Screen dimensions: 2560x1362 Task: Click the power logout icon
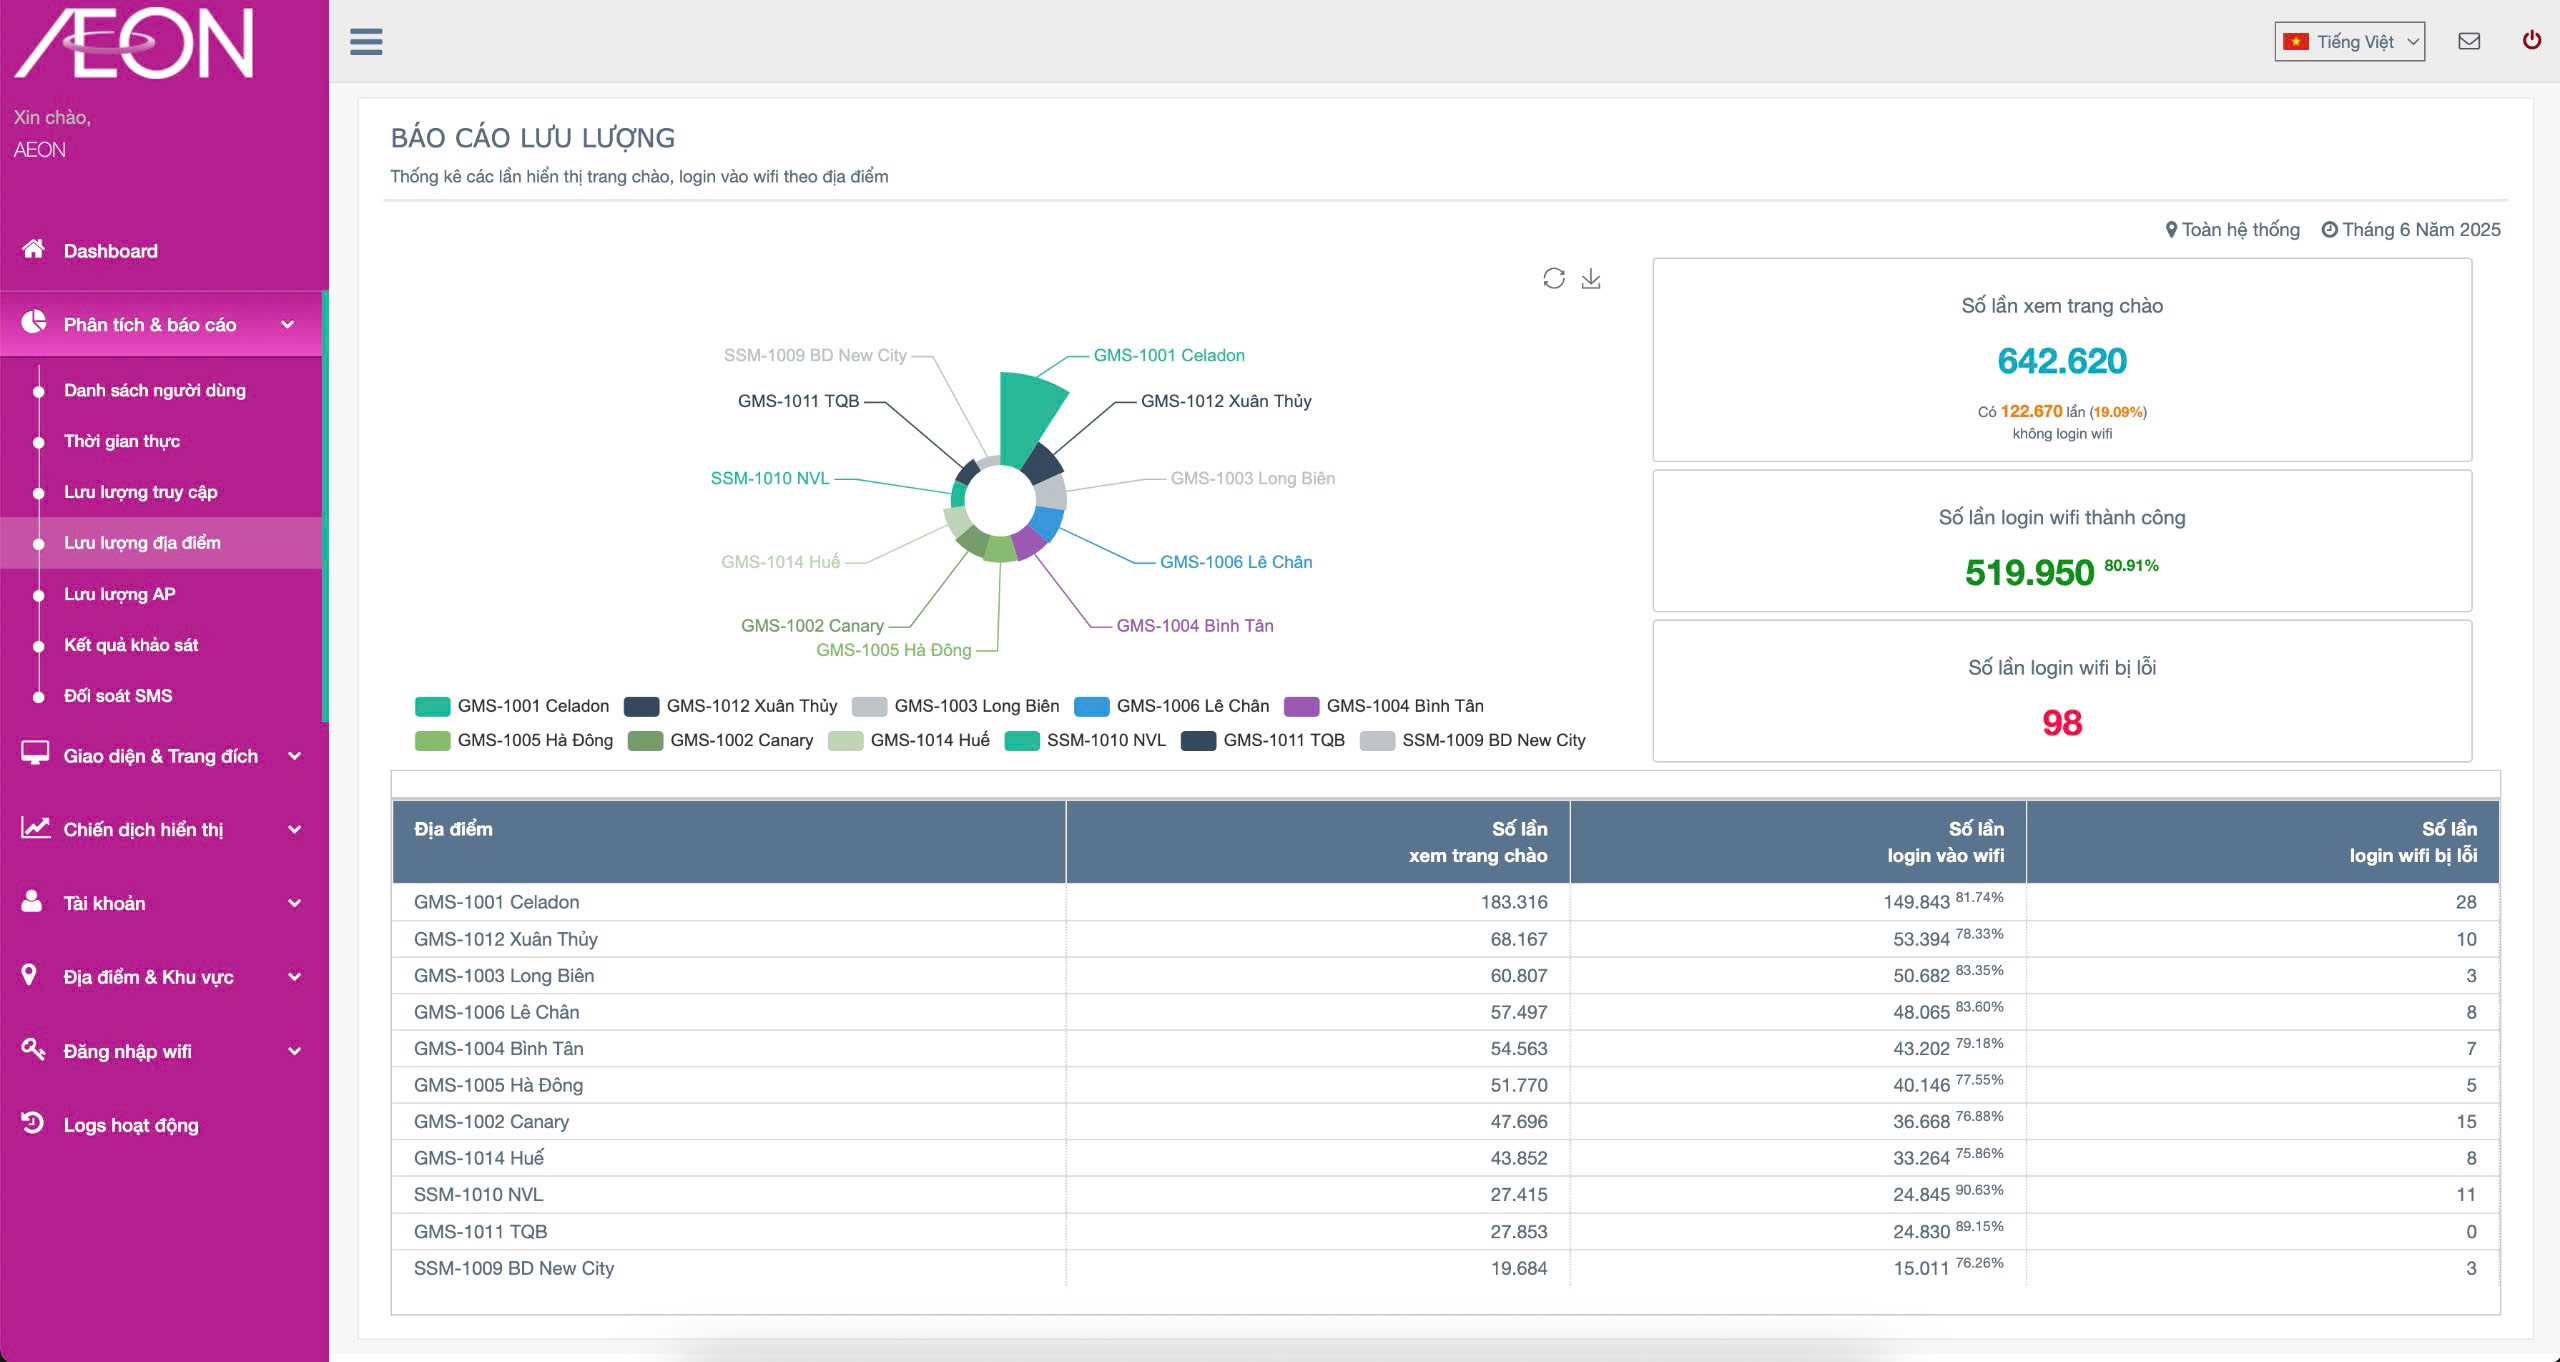[x=2532, y=40]
